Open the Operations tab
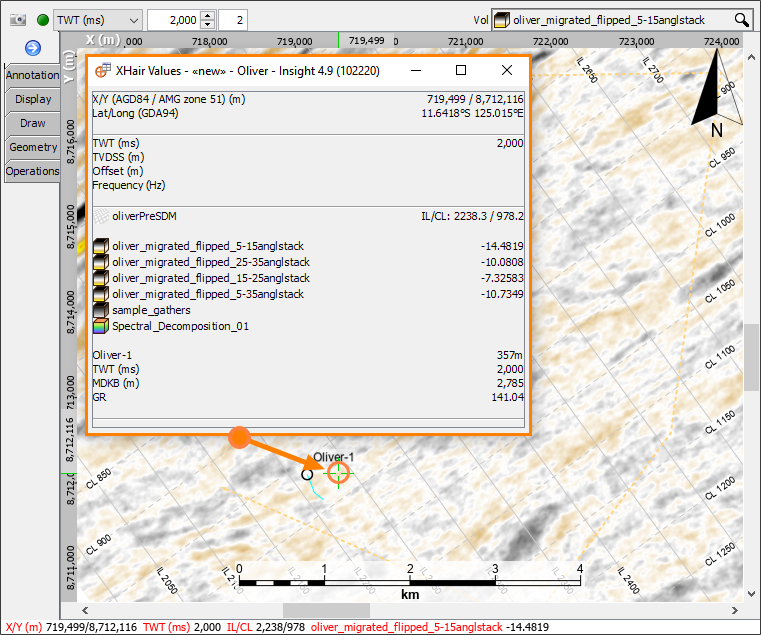Viewport: 761px width, 635px height. coord(33,171)
